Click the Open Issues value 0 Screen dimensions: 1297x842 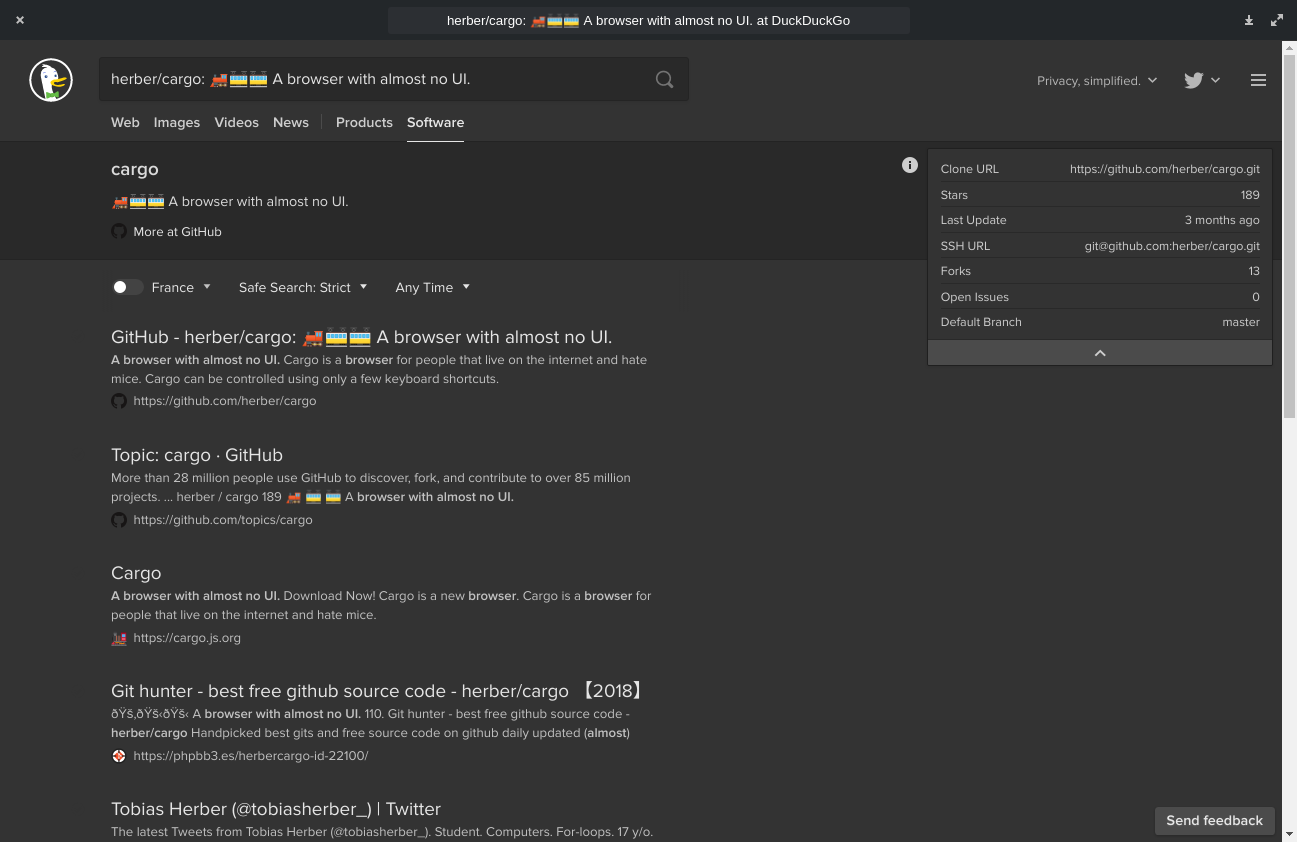coord(1256,297)
